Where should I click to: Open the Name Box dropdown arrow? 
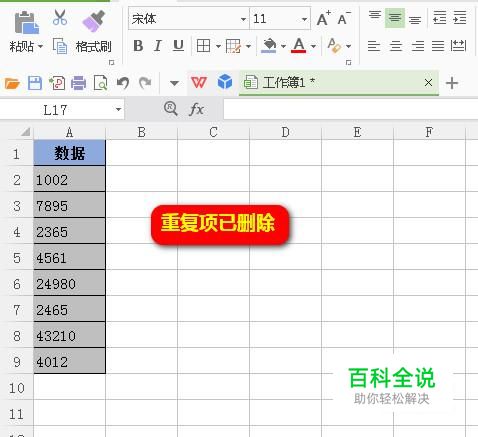[118, 109]
